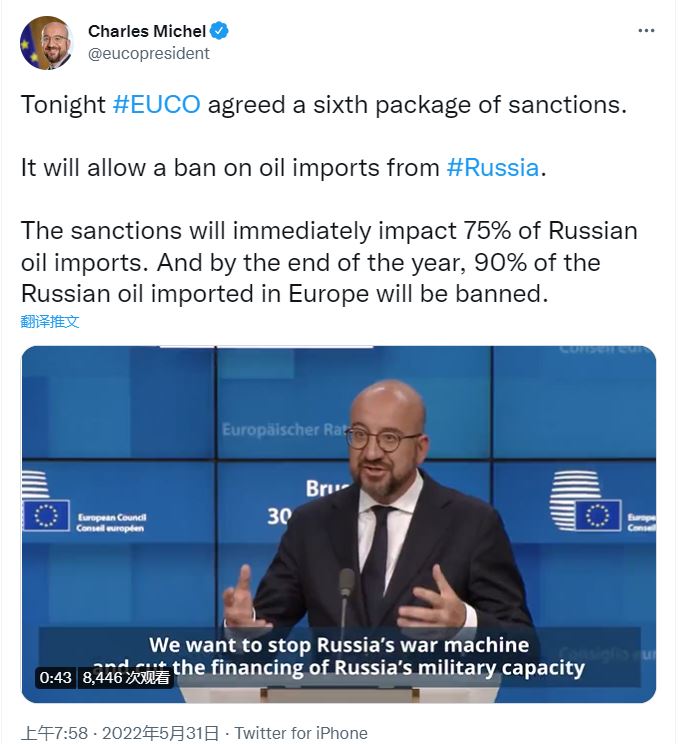This screenshot has width=687, height=744.
Task: Click the left European Council logo in video
Action: pos(85,514)
